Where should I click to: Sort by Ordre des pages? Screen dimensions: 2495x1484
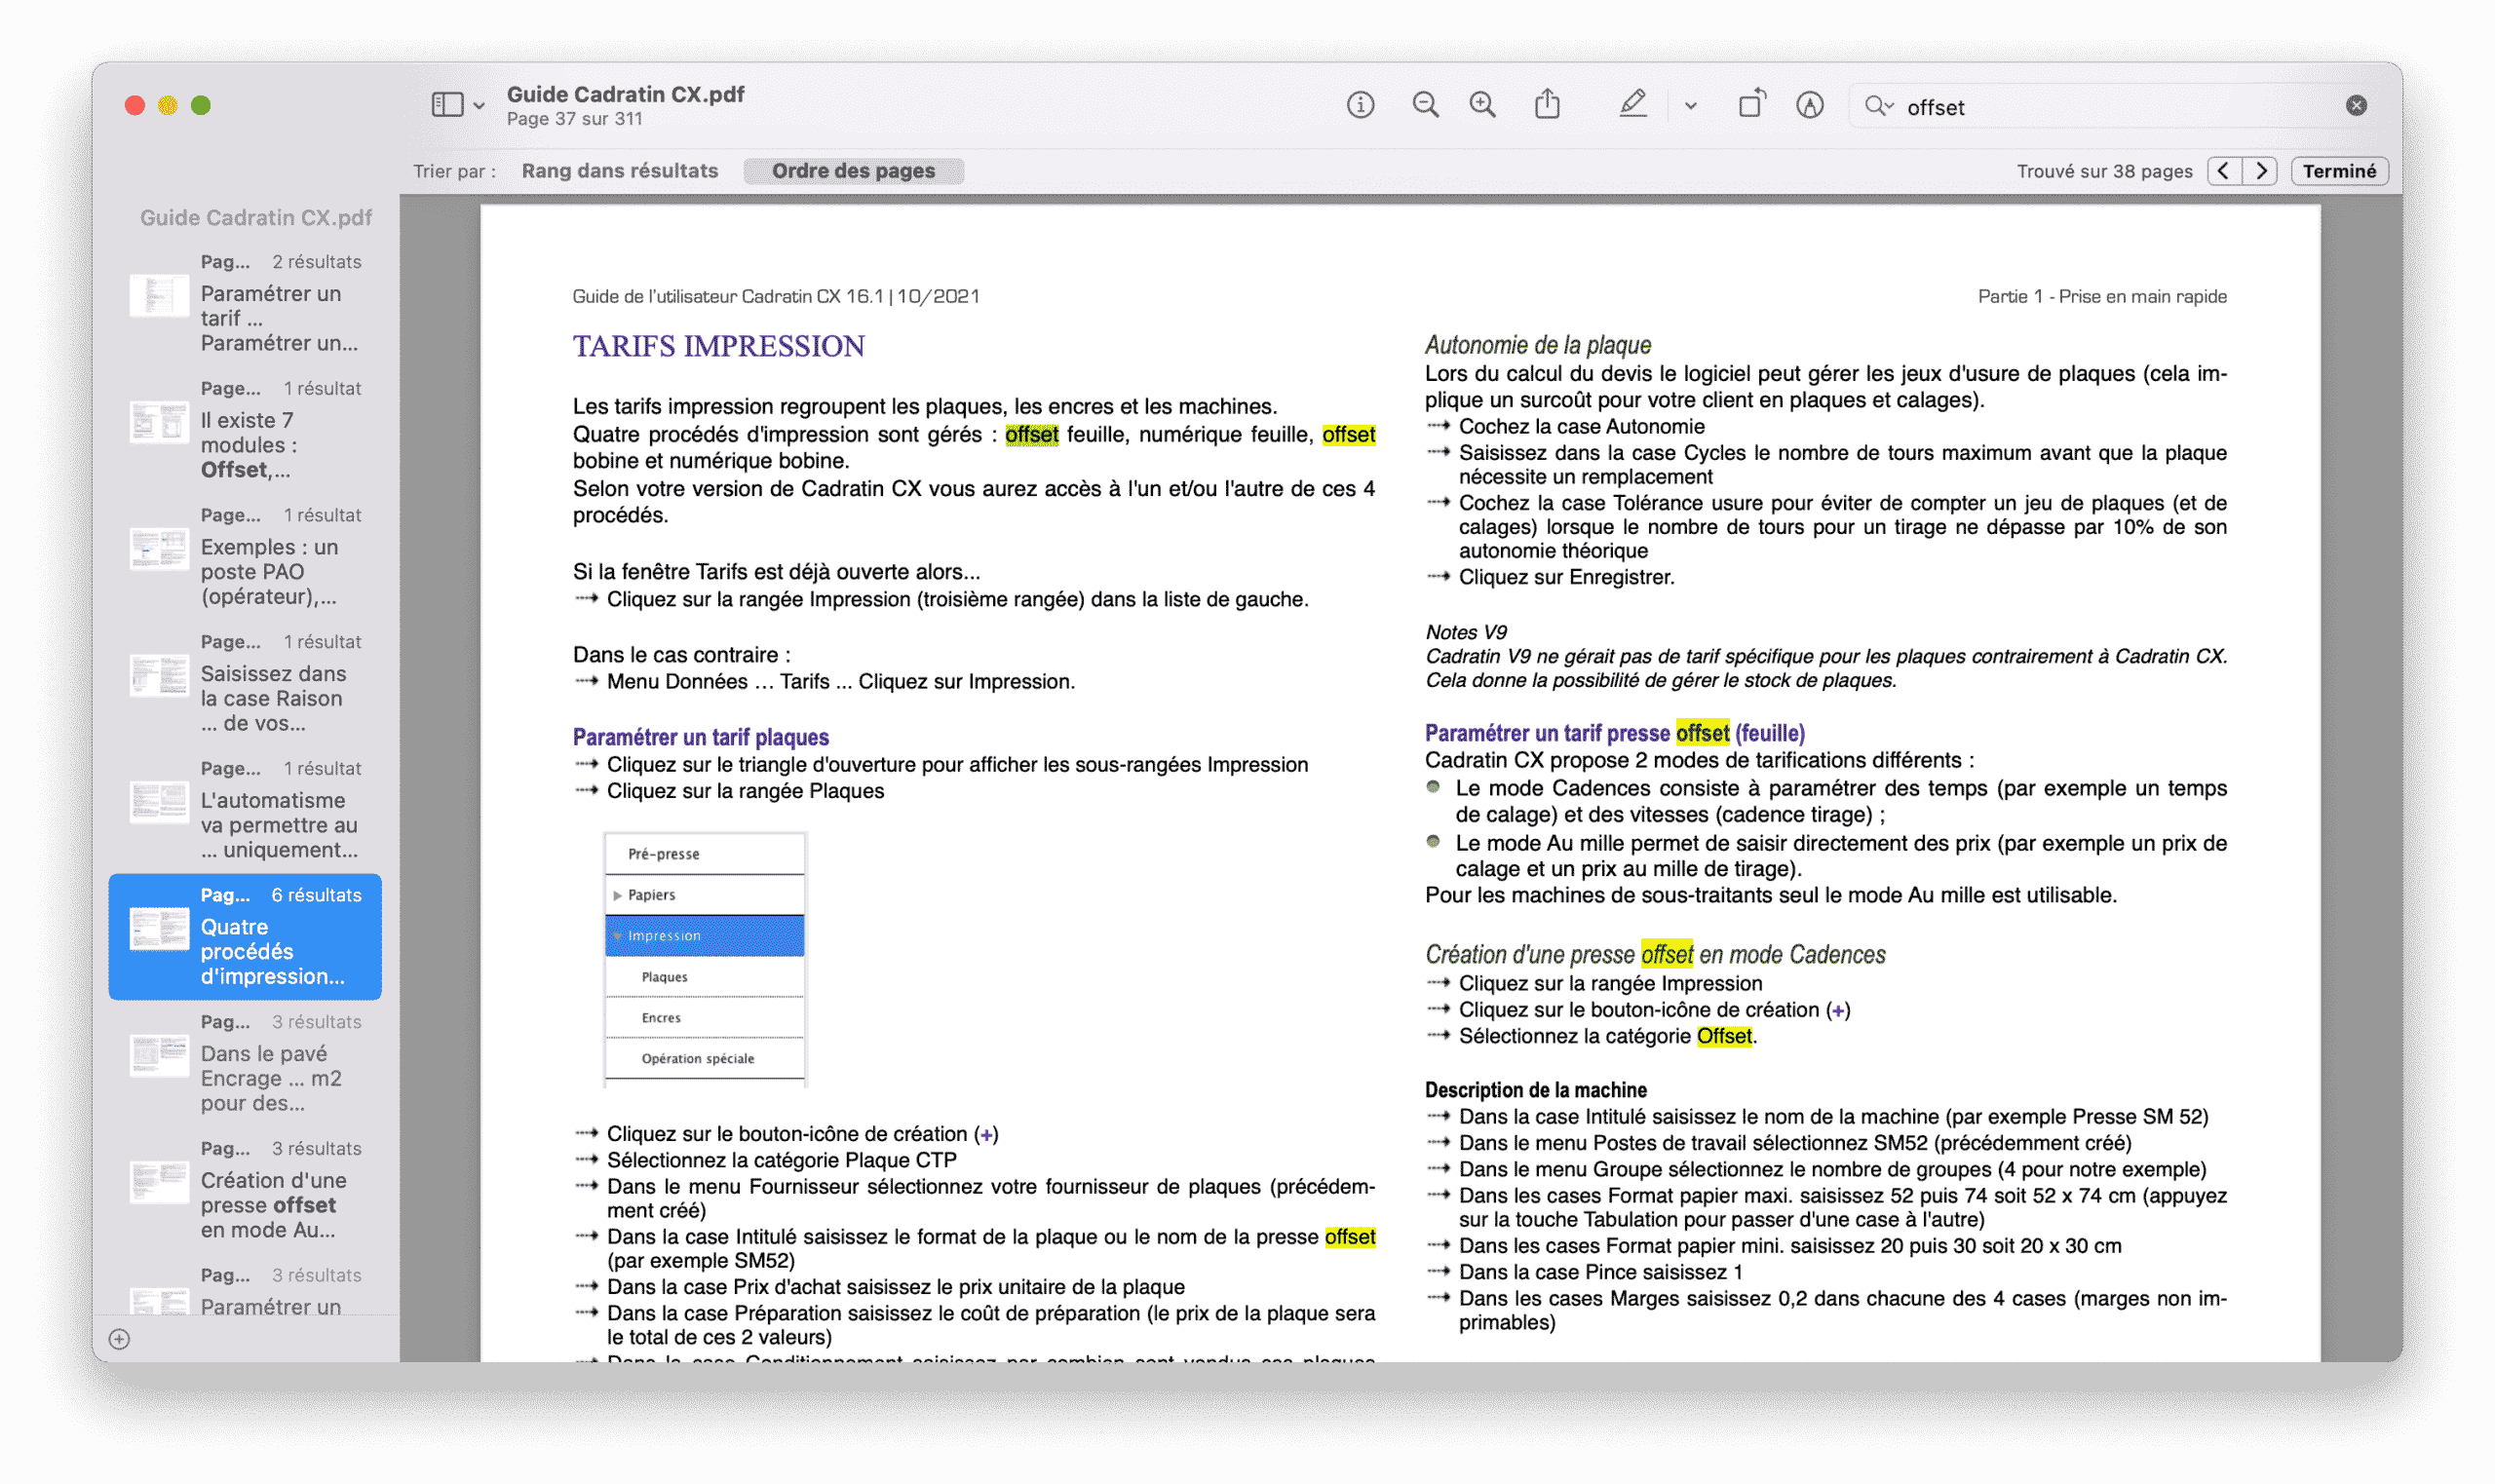point(853,171)
